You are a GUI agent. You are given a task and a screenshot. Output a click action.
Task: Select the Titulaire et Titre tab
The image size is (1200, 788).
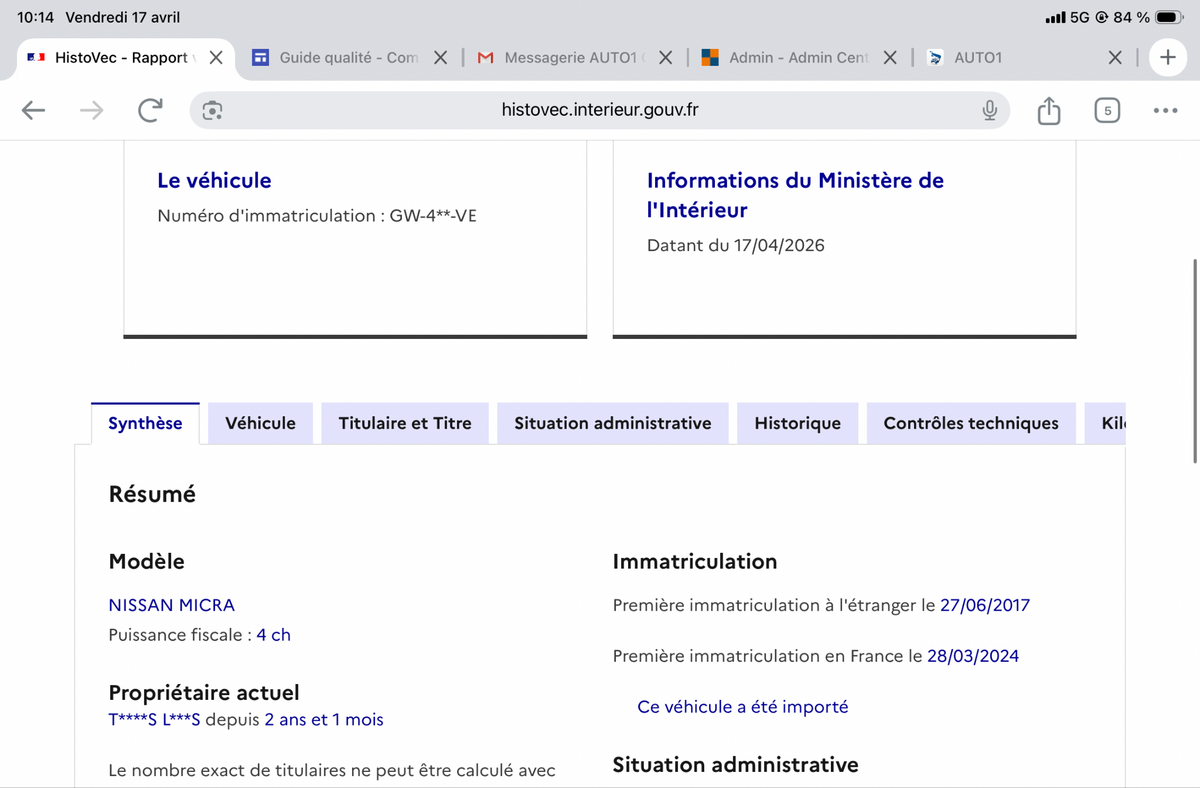coord(404,423)
